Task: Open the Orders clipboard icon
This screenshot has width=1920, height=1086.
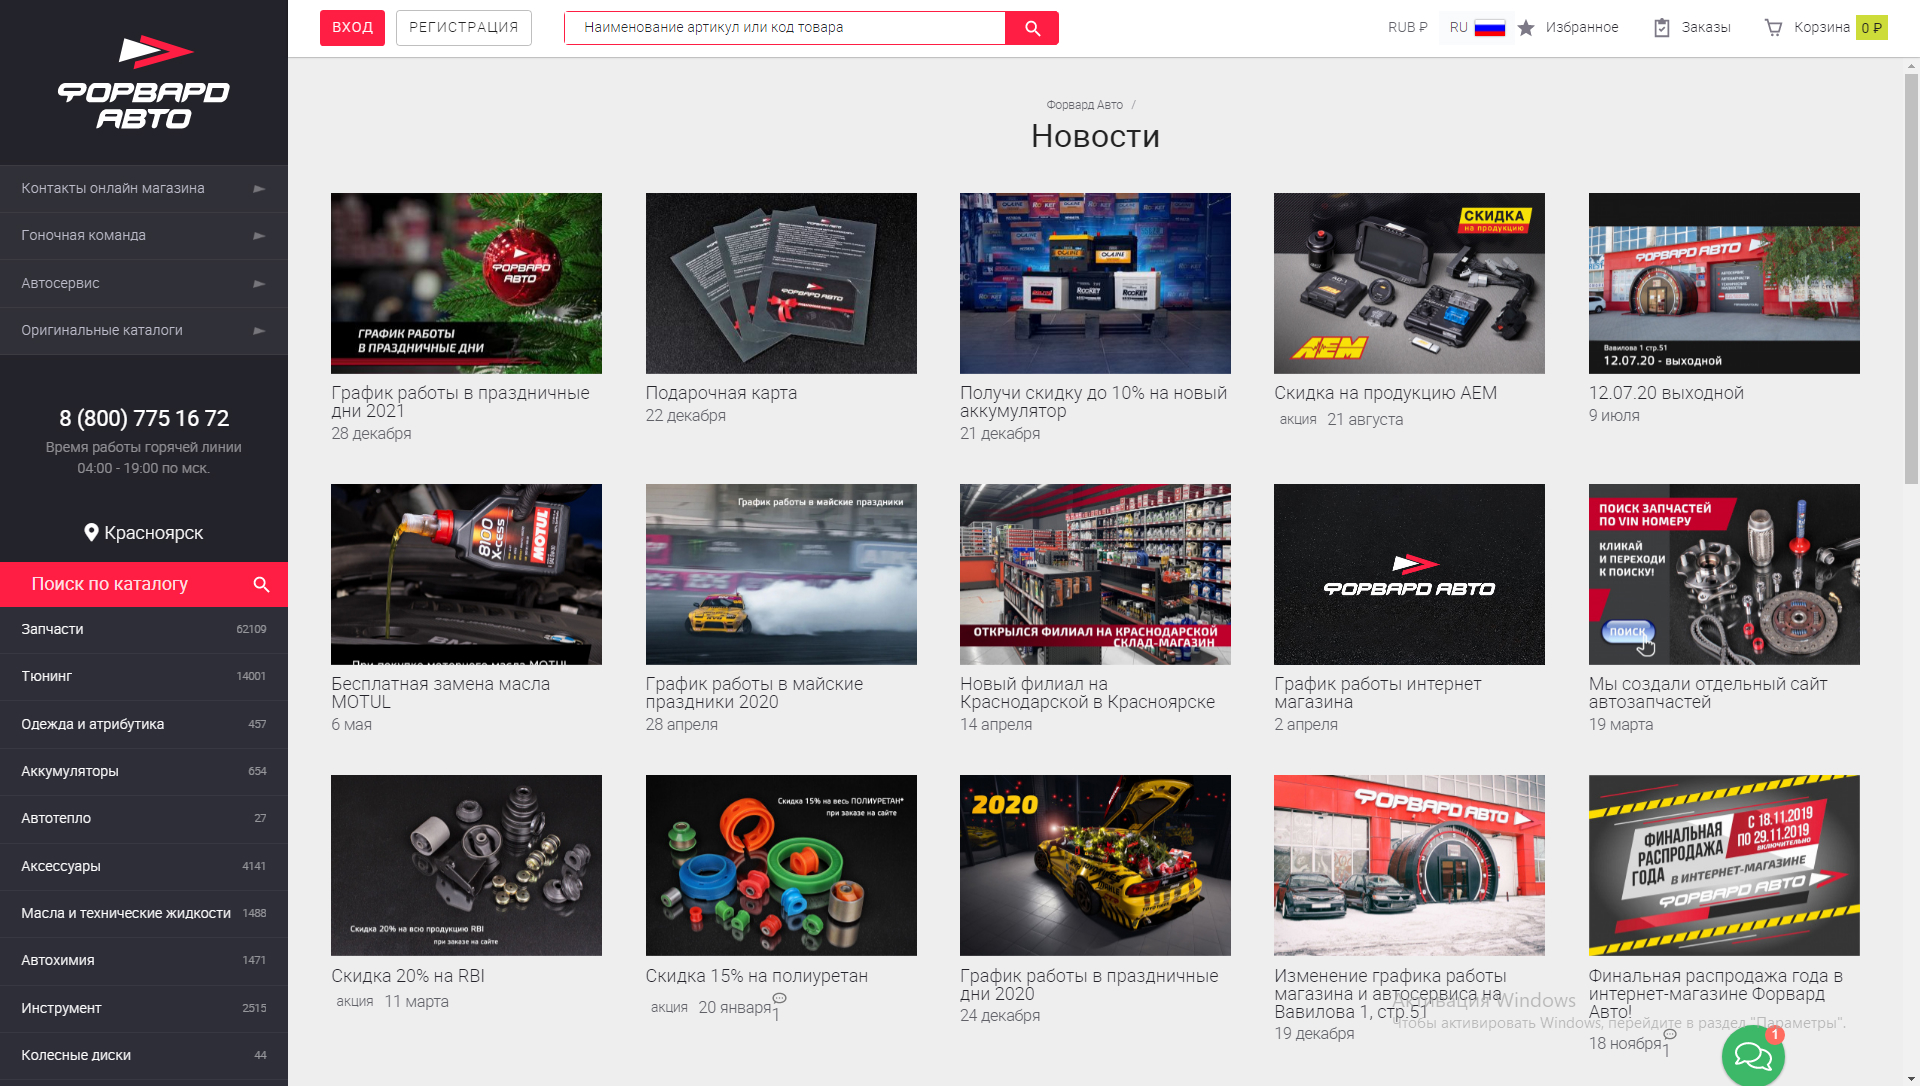Action: coord(1662,28)
